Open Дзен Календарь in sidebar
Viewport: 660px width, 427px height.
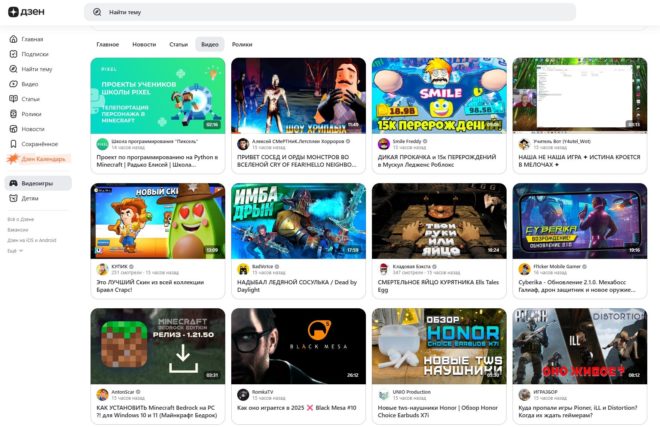pos(38,159)
